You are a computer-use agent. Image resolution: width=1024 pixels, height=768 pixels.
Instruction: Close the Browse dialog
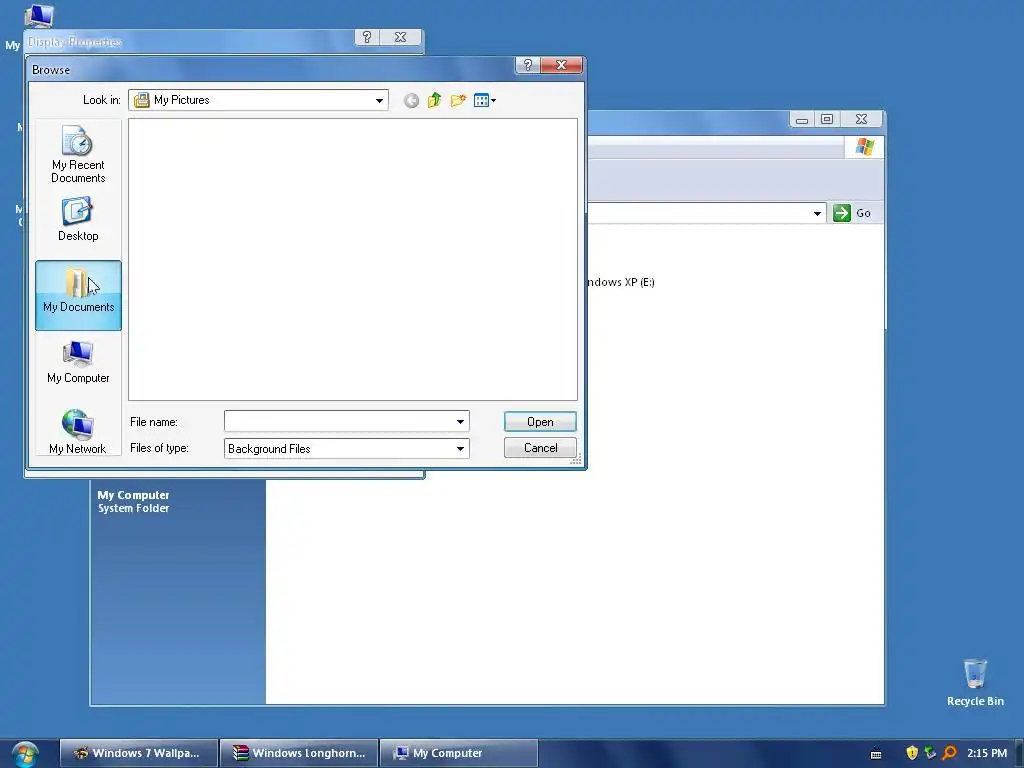click(x=561, y=65)
